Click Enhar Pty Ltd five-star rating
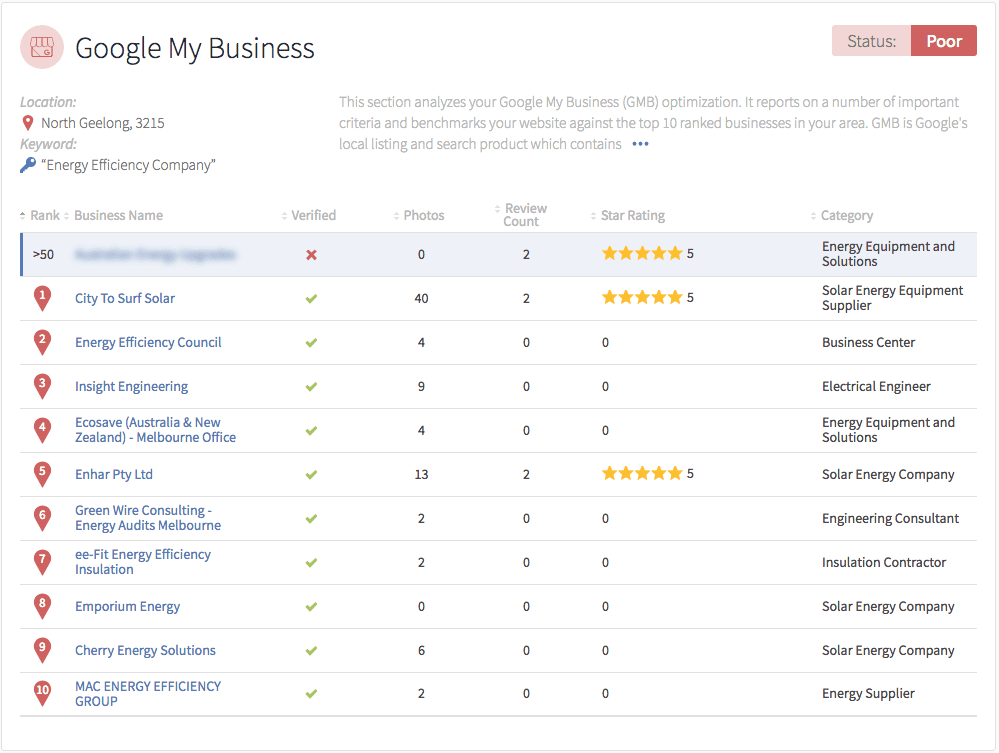Screen dimensions: 999x753 [x=648, y=473]
